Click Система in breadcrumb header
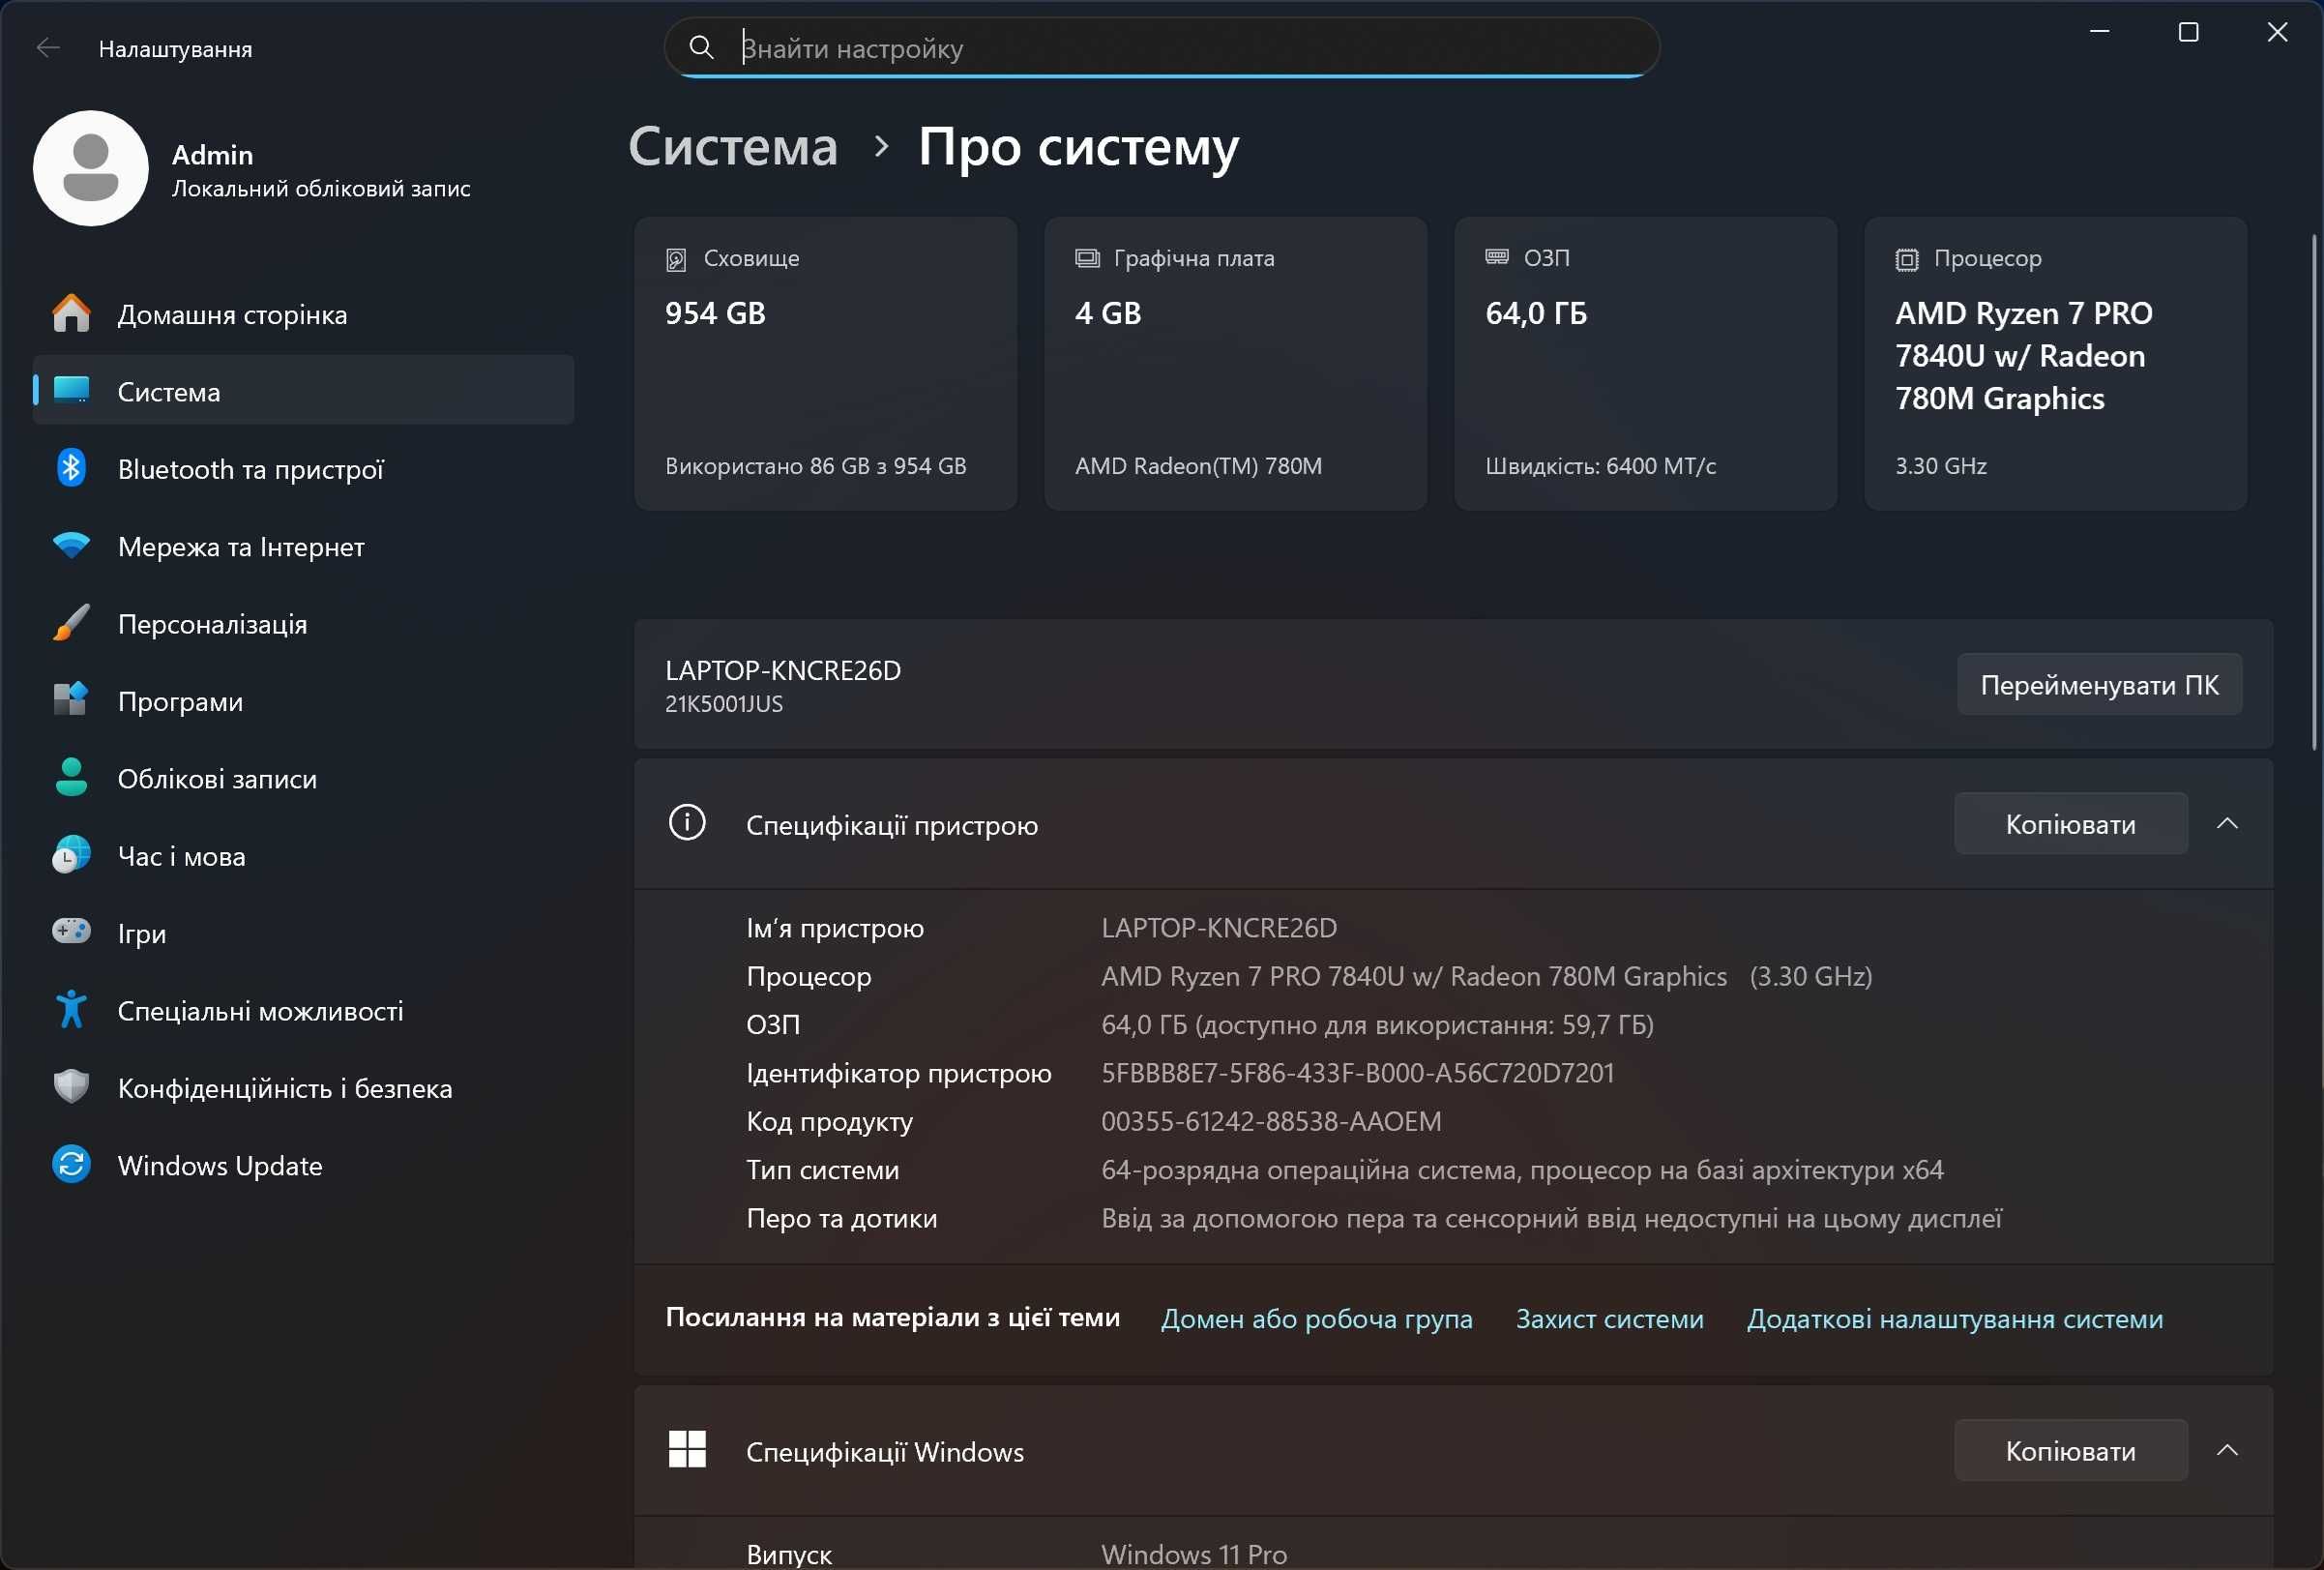 [x=733, y=146]
